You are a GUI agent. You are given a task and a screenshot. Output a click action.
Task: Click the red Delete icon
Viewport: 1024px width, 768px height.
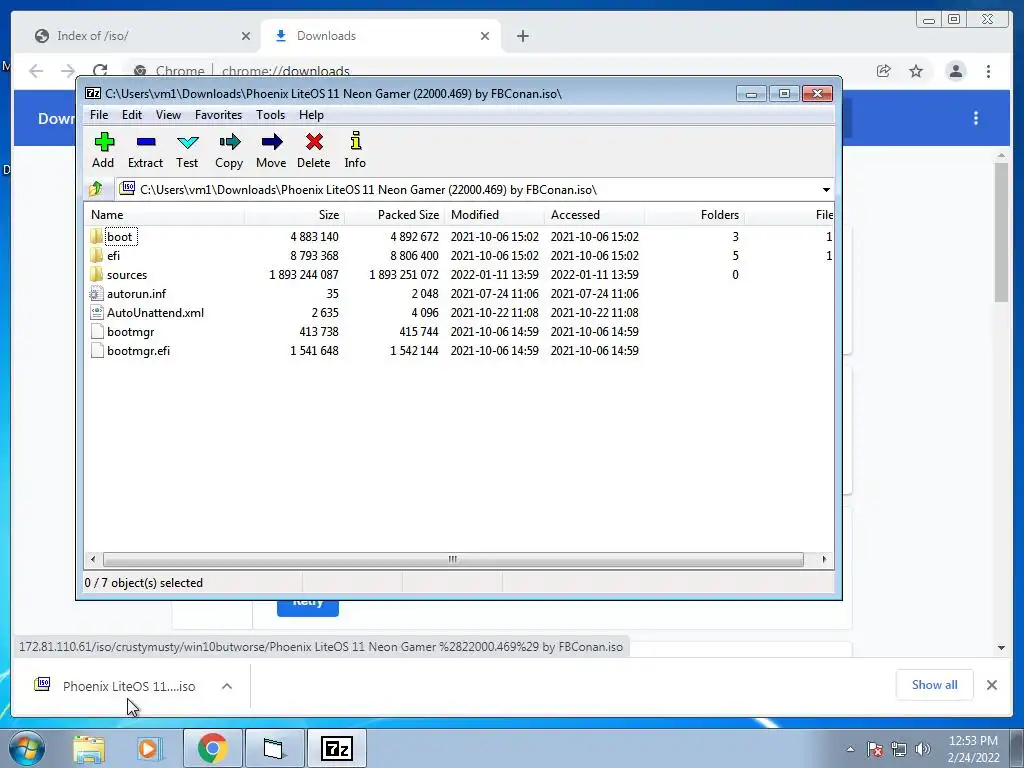coord(314,142)
